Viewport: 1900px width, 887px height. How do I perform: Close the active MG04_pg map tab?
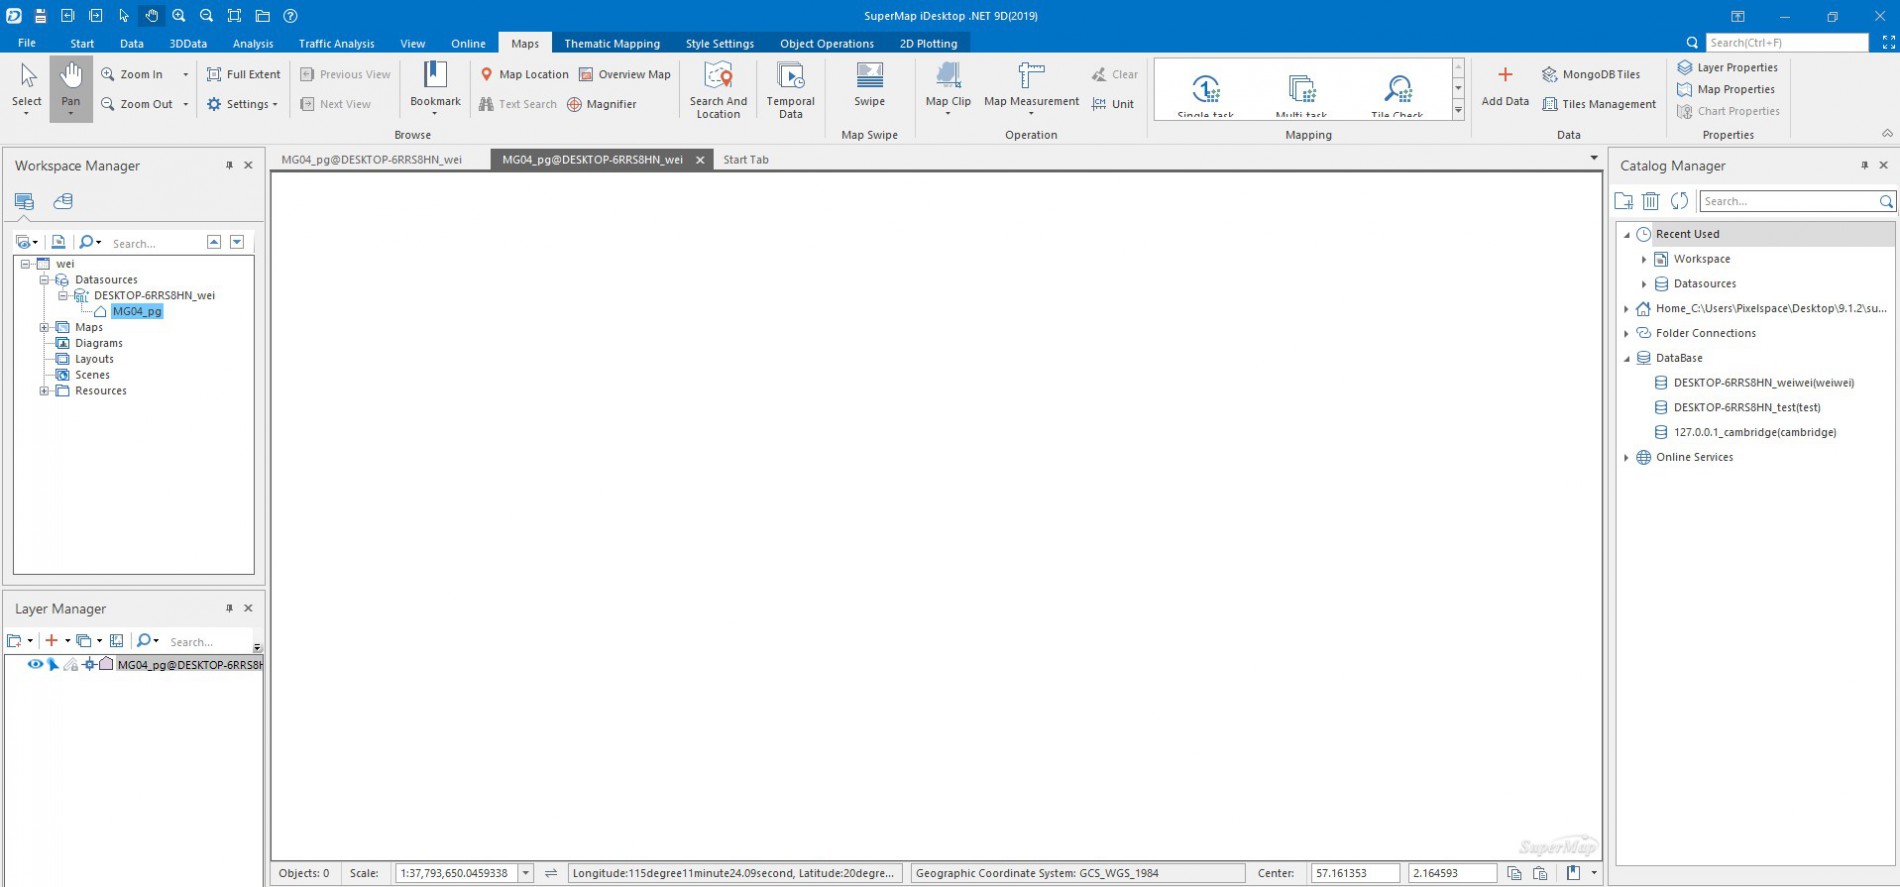point(700,160)
